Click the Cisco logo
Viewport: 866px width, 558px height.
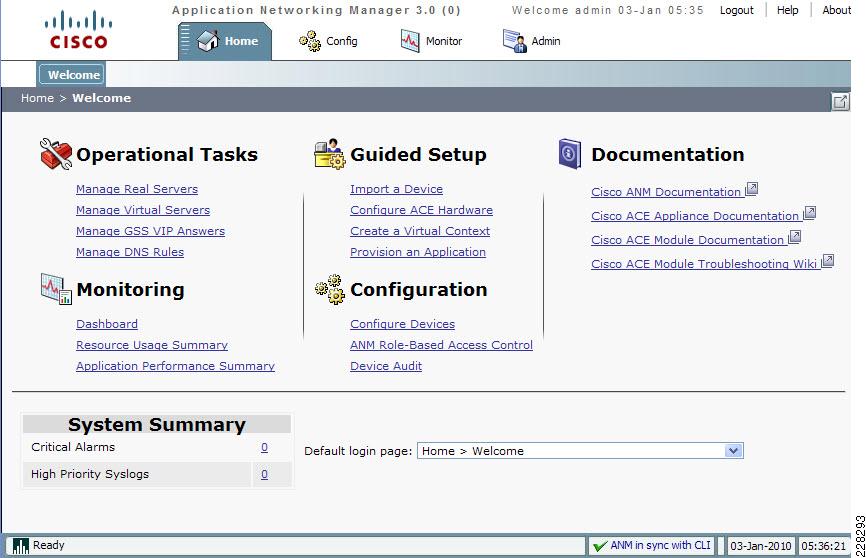78,30
